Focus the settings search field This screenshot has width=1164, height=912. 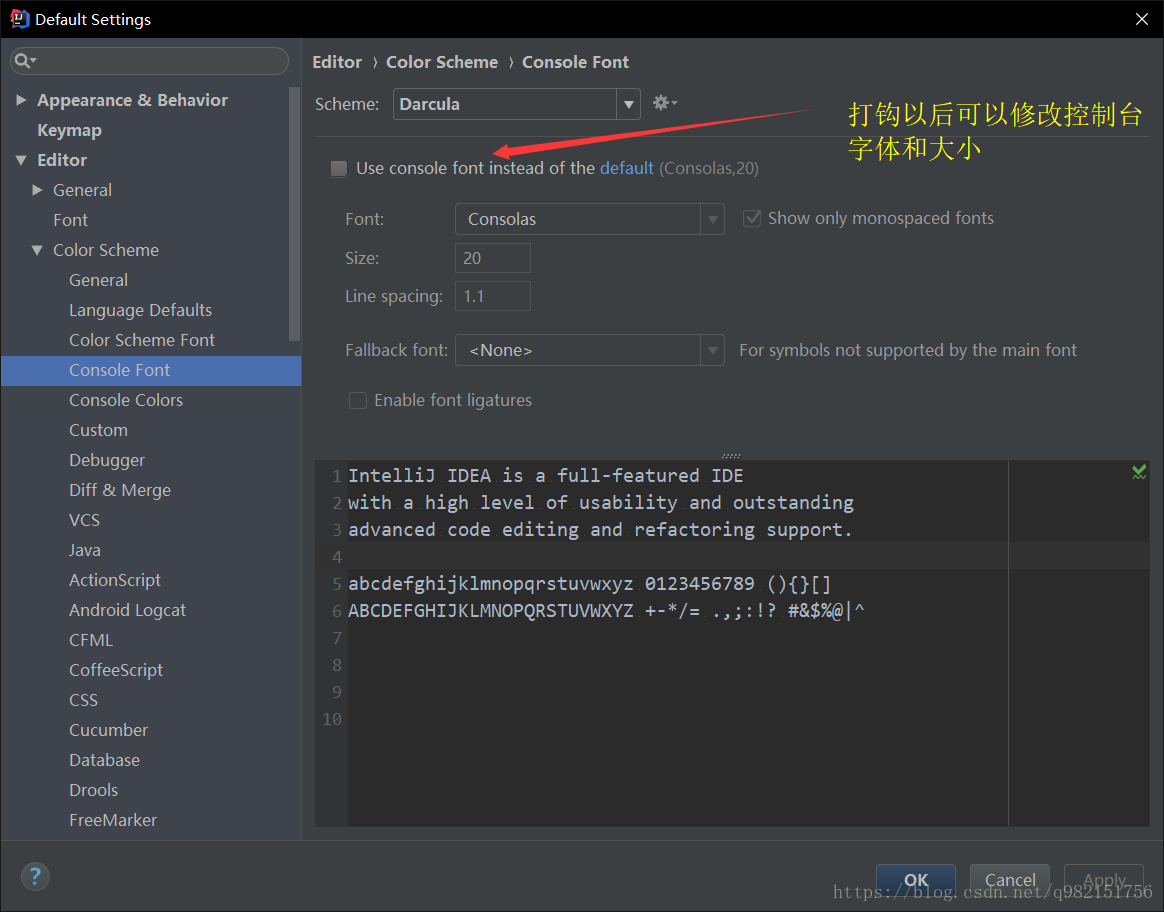[x=149, y=61]
